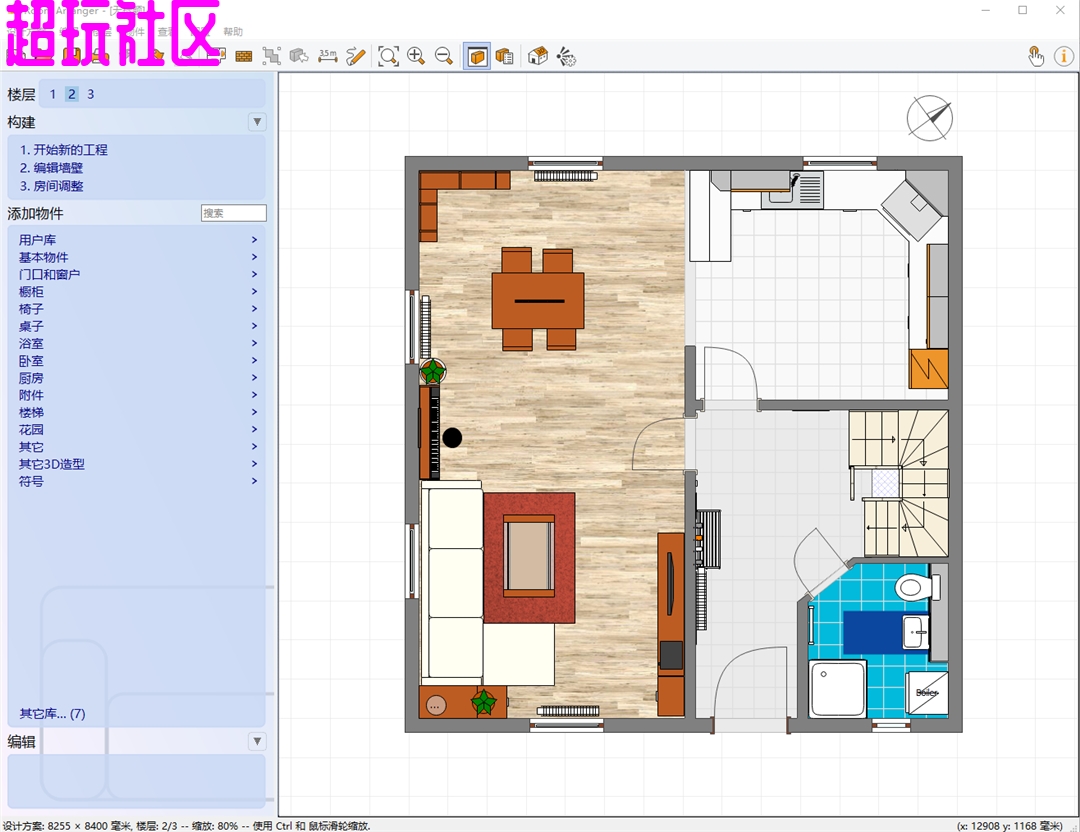Click the room resize tool icon

click(271, 56)
